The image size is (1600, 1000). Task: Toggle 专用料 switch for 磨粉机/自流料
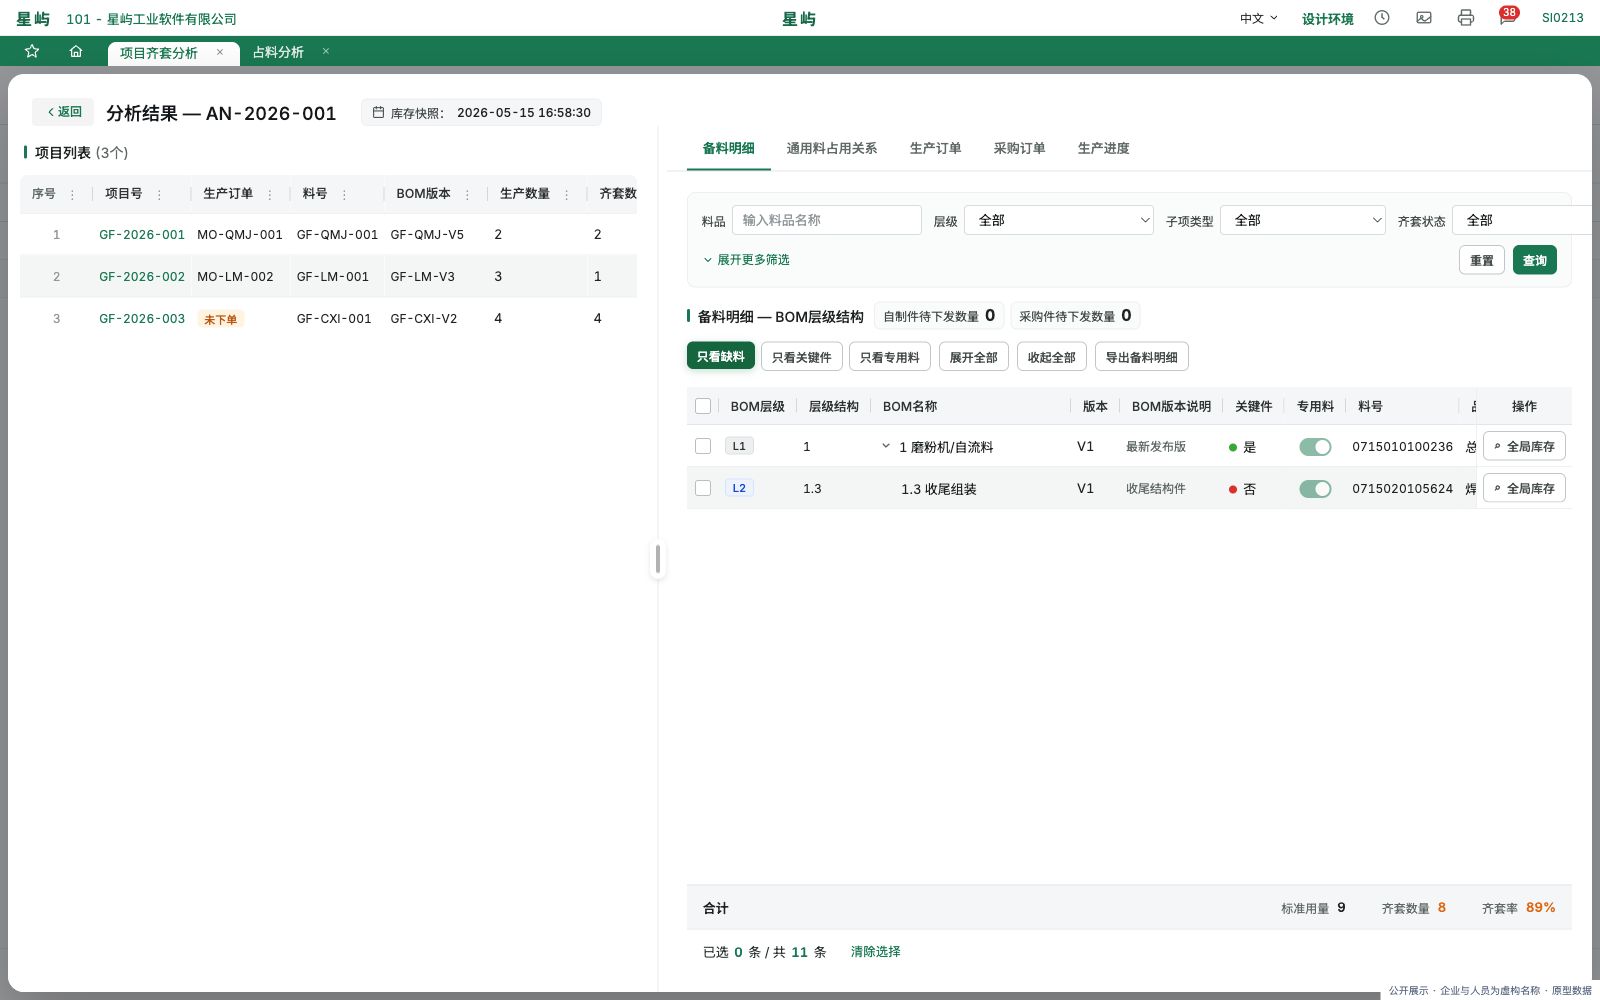[1315, 447]
